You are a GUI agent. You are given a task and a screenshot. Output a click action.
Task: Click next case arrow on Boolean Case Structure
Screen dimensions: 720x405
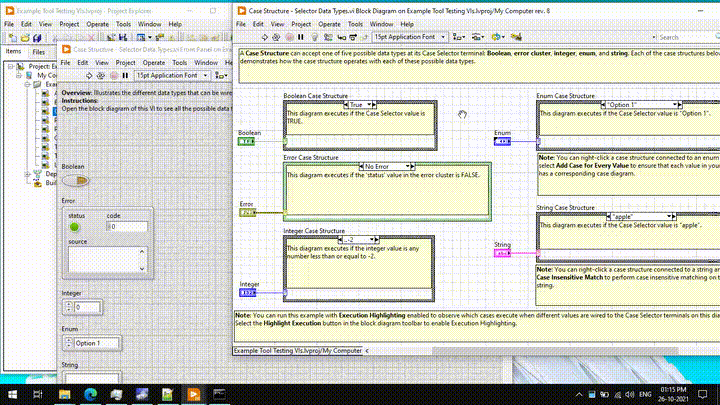[374, 105]
